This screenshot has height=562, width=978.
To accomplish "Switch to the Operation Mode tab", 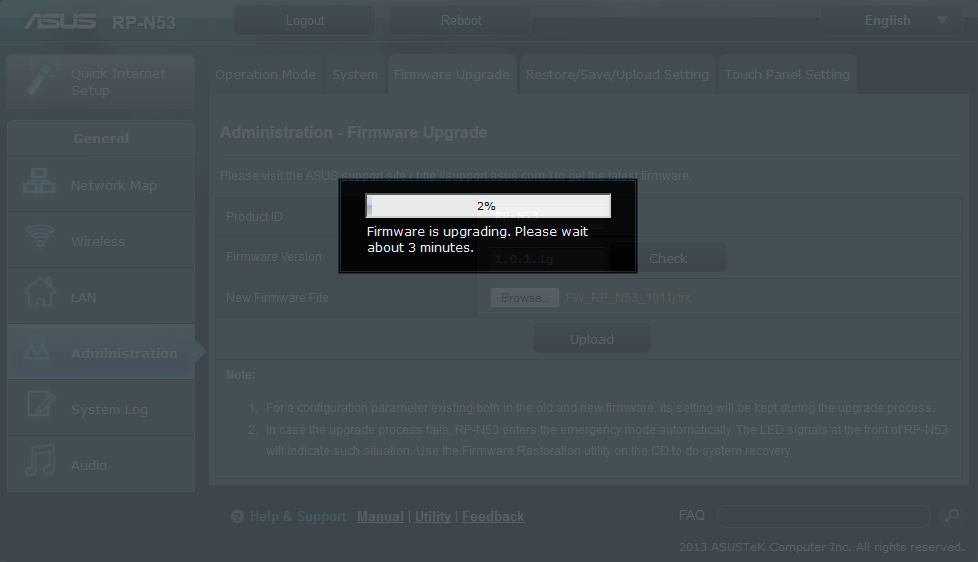I will pyautogui.click(x=265, y=75).
